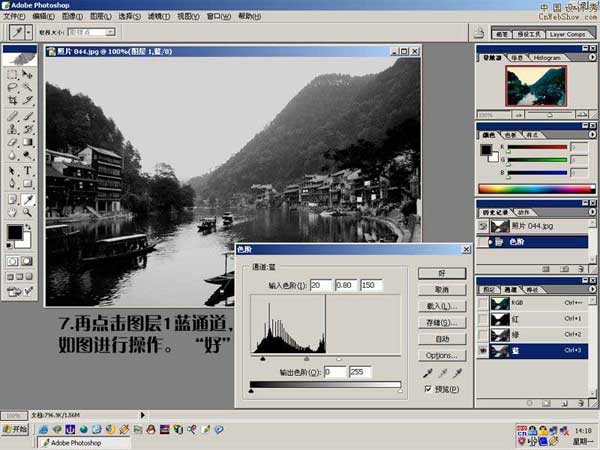Switch to Layer Comps tab

(x=567, y=34)
